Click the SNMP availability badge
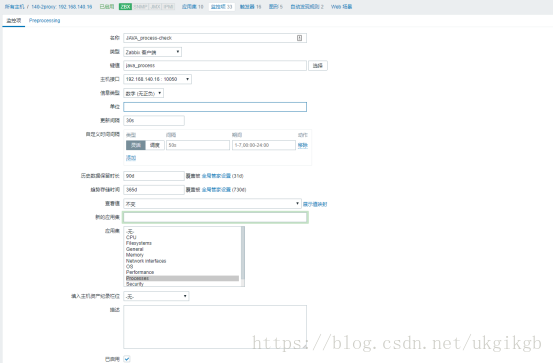This screenshot has height=363, width=553. [x=140, y=7]
